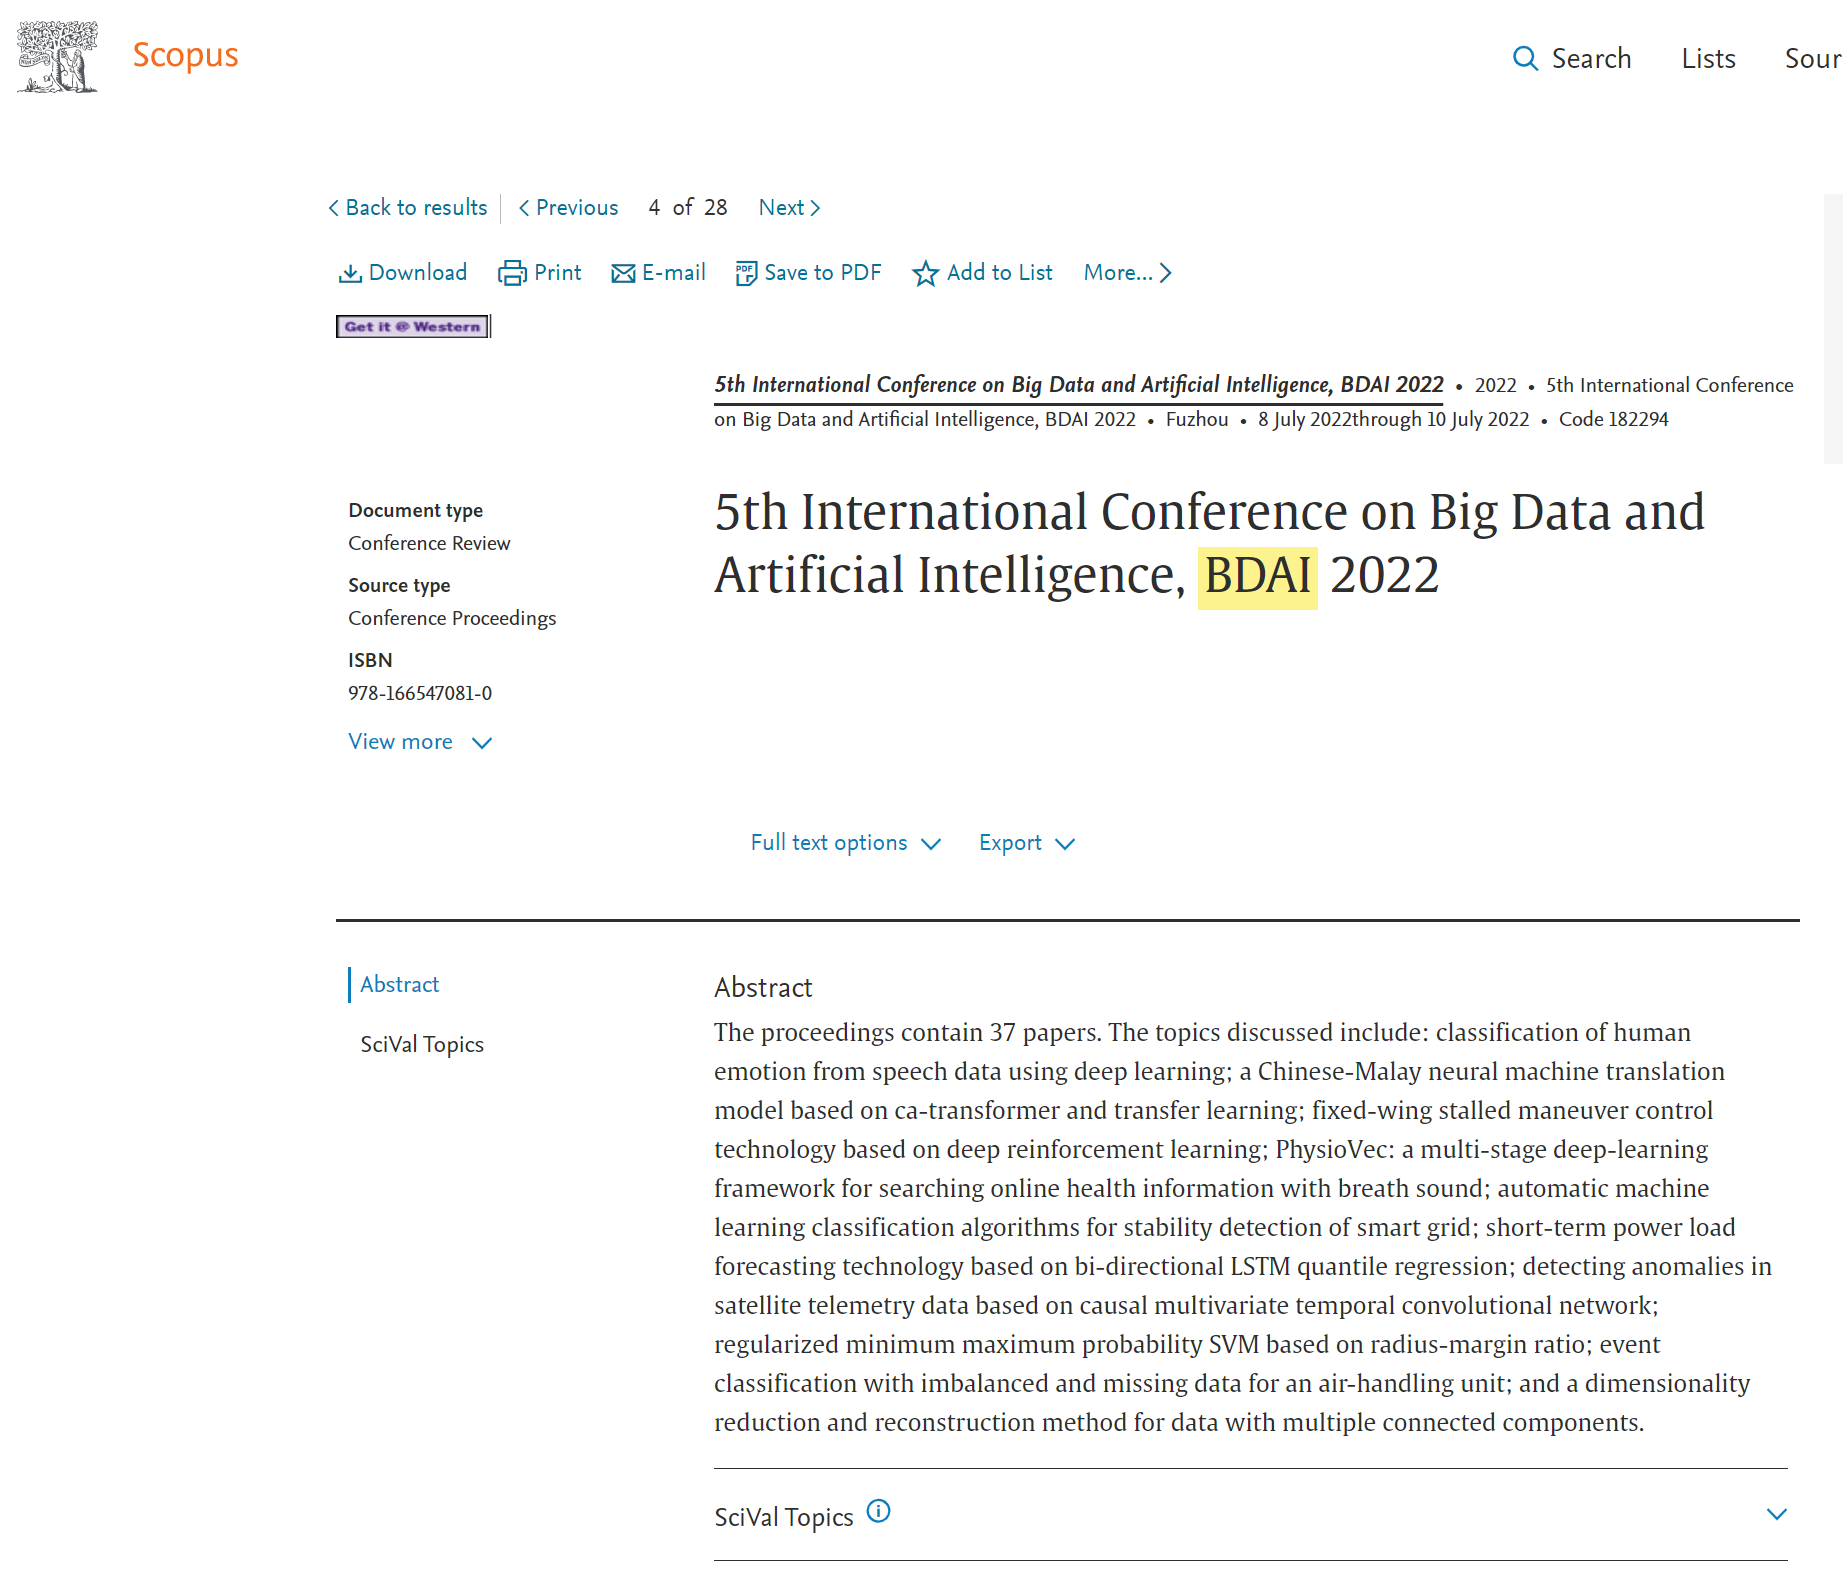Click the Abstract heading above the text
Viewport: 1843px width, 1569px height.
pyautogui.click(x=763, y=988)
